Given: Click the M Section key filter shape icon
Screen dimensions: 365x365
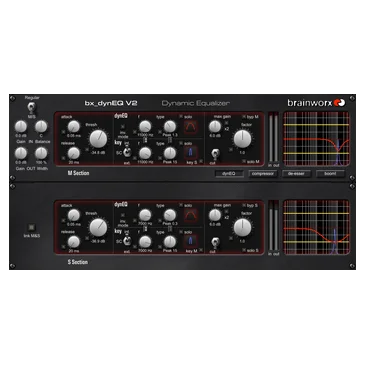Looking at the screenshot, I should pyautogui.click(x=190, y=153).
